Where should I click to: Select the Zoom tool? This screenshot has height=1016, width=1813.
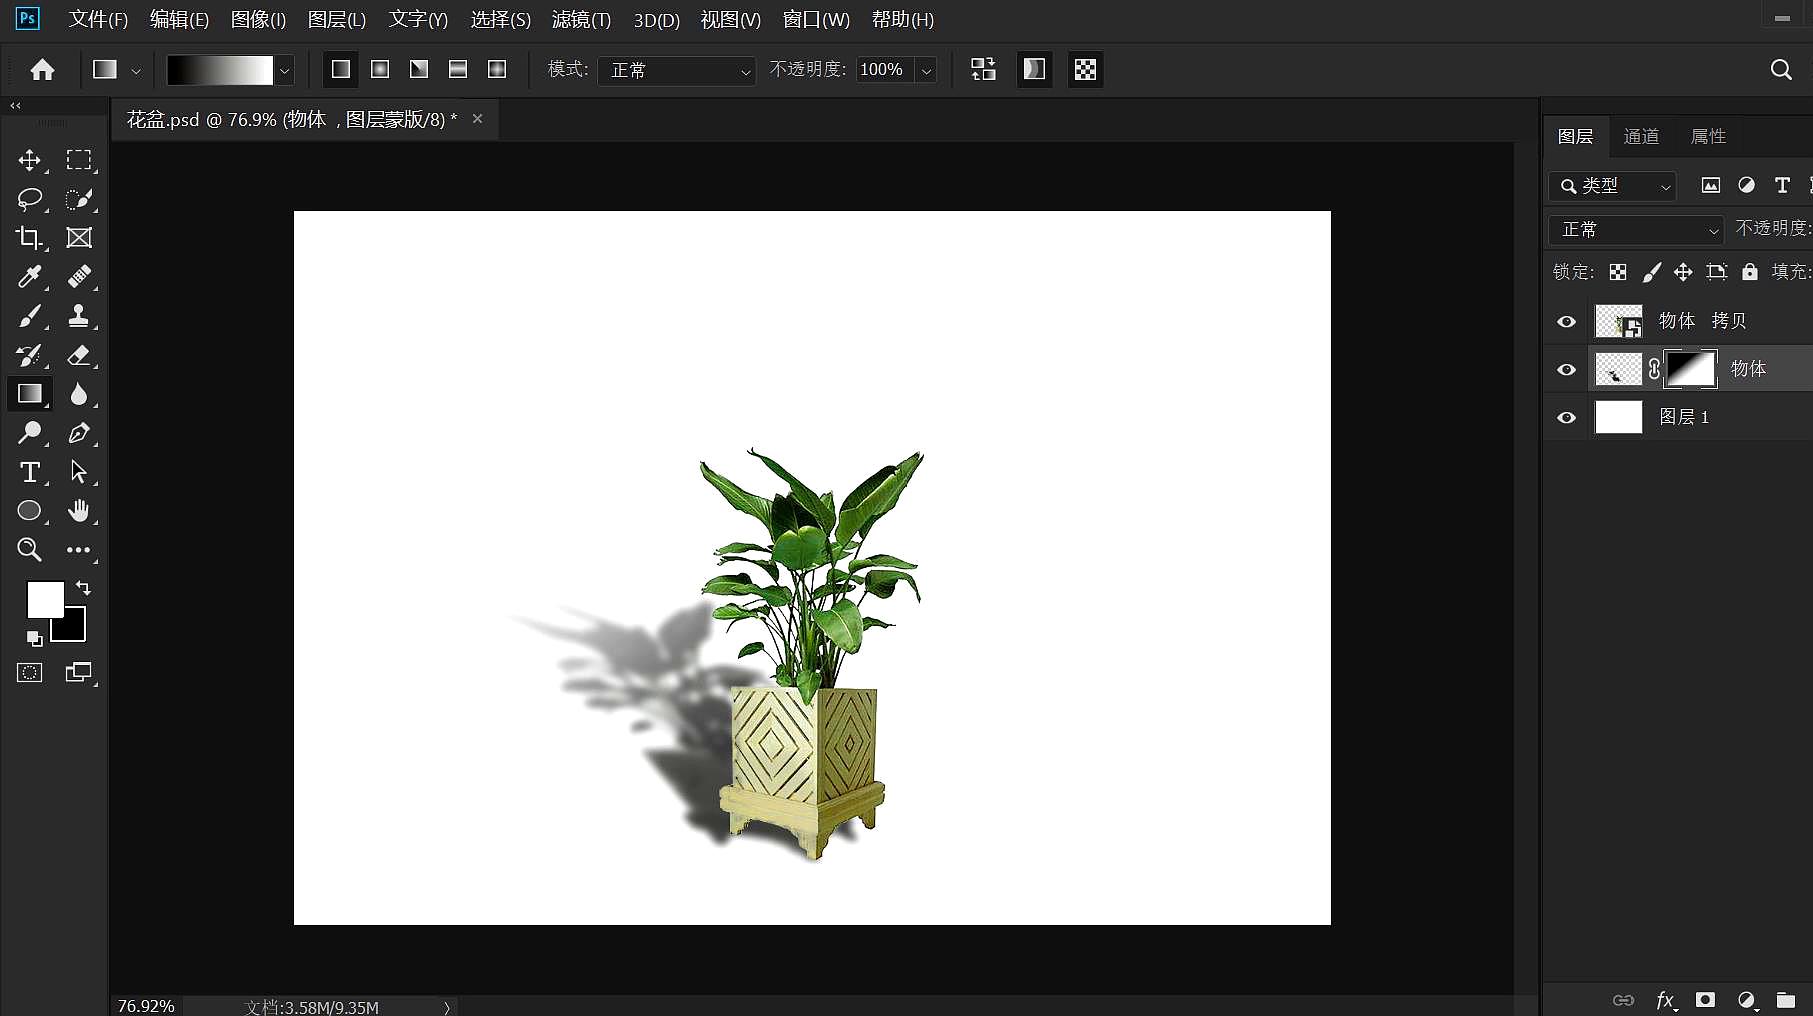point(30,550)
